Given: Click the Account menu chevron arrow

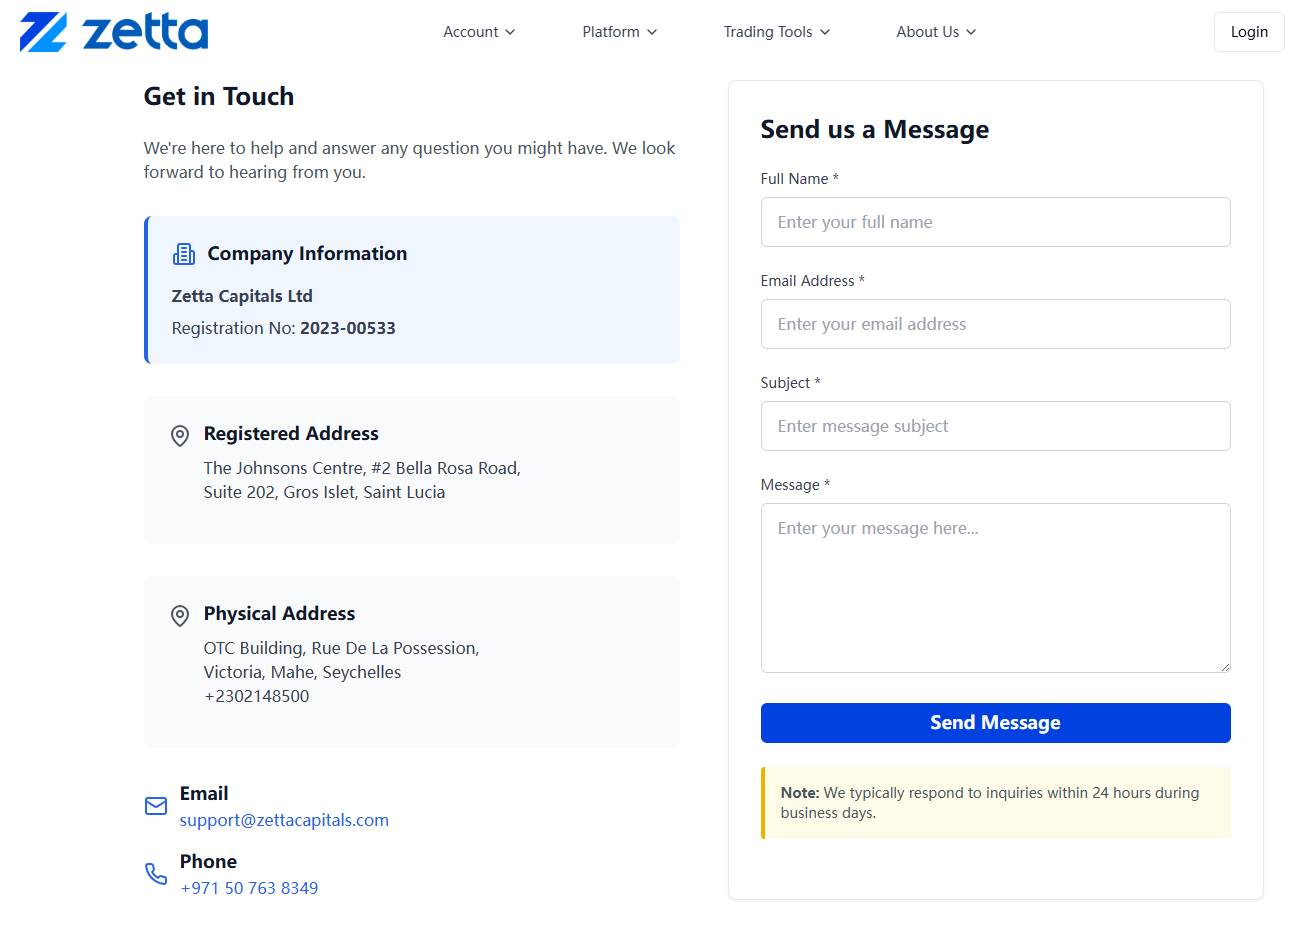Looking at the screenshot, I should point(510,32).
